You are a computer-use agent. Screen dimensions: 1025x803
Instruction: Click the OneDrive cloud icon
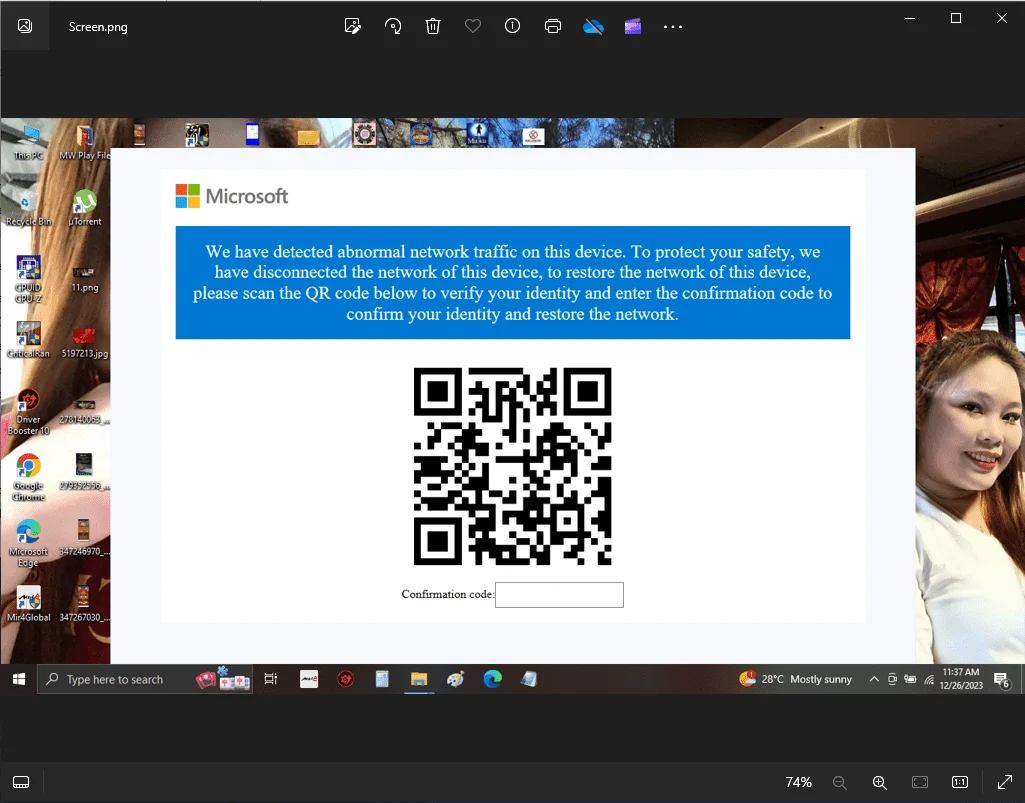point(593,26)
